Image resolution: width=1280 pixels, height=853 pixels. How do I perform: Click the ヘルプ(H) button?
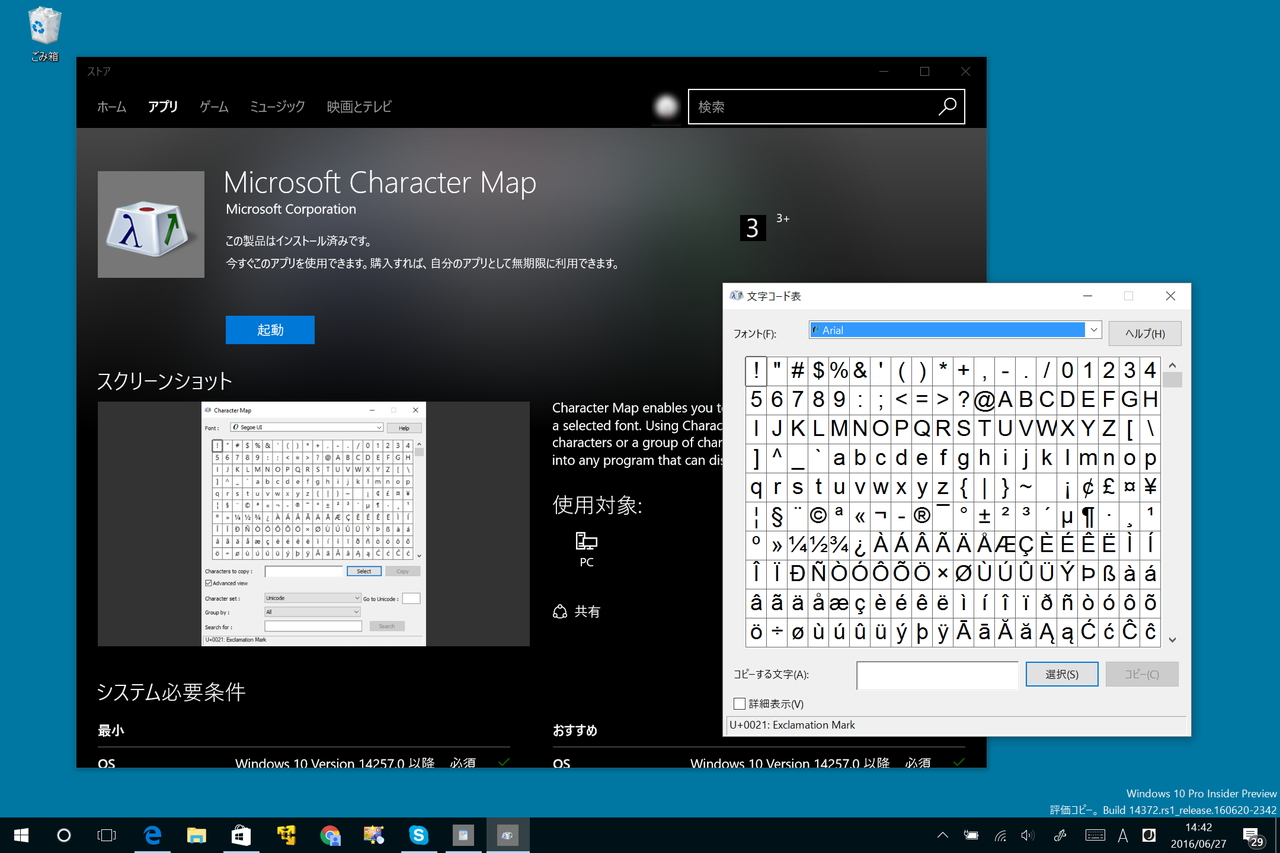click(1145, 333)
